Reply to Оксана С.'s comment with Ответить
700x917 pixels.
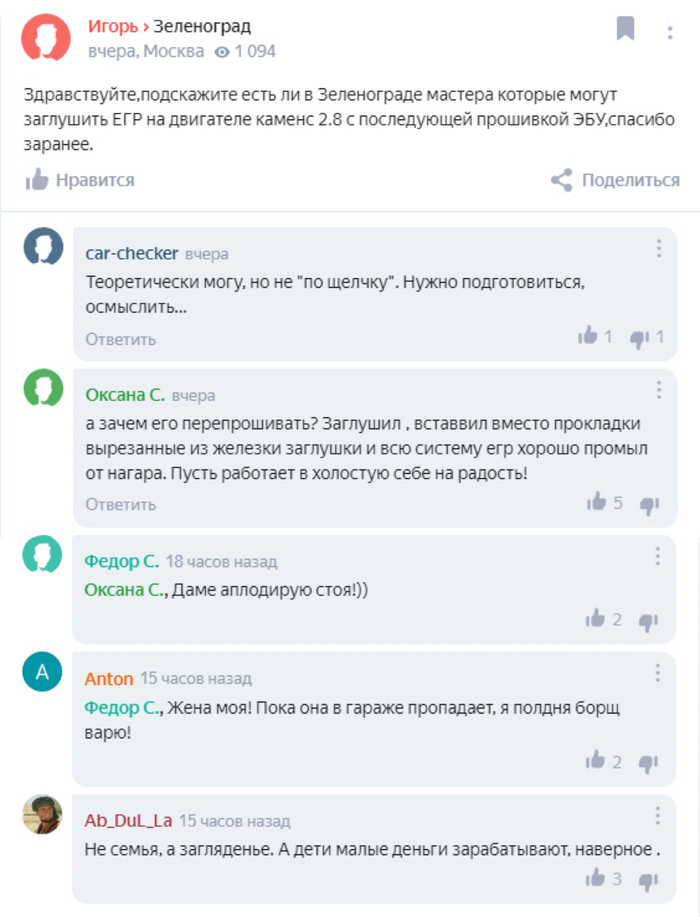point(120,503)
